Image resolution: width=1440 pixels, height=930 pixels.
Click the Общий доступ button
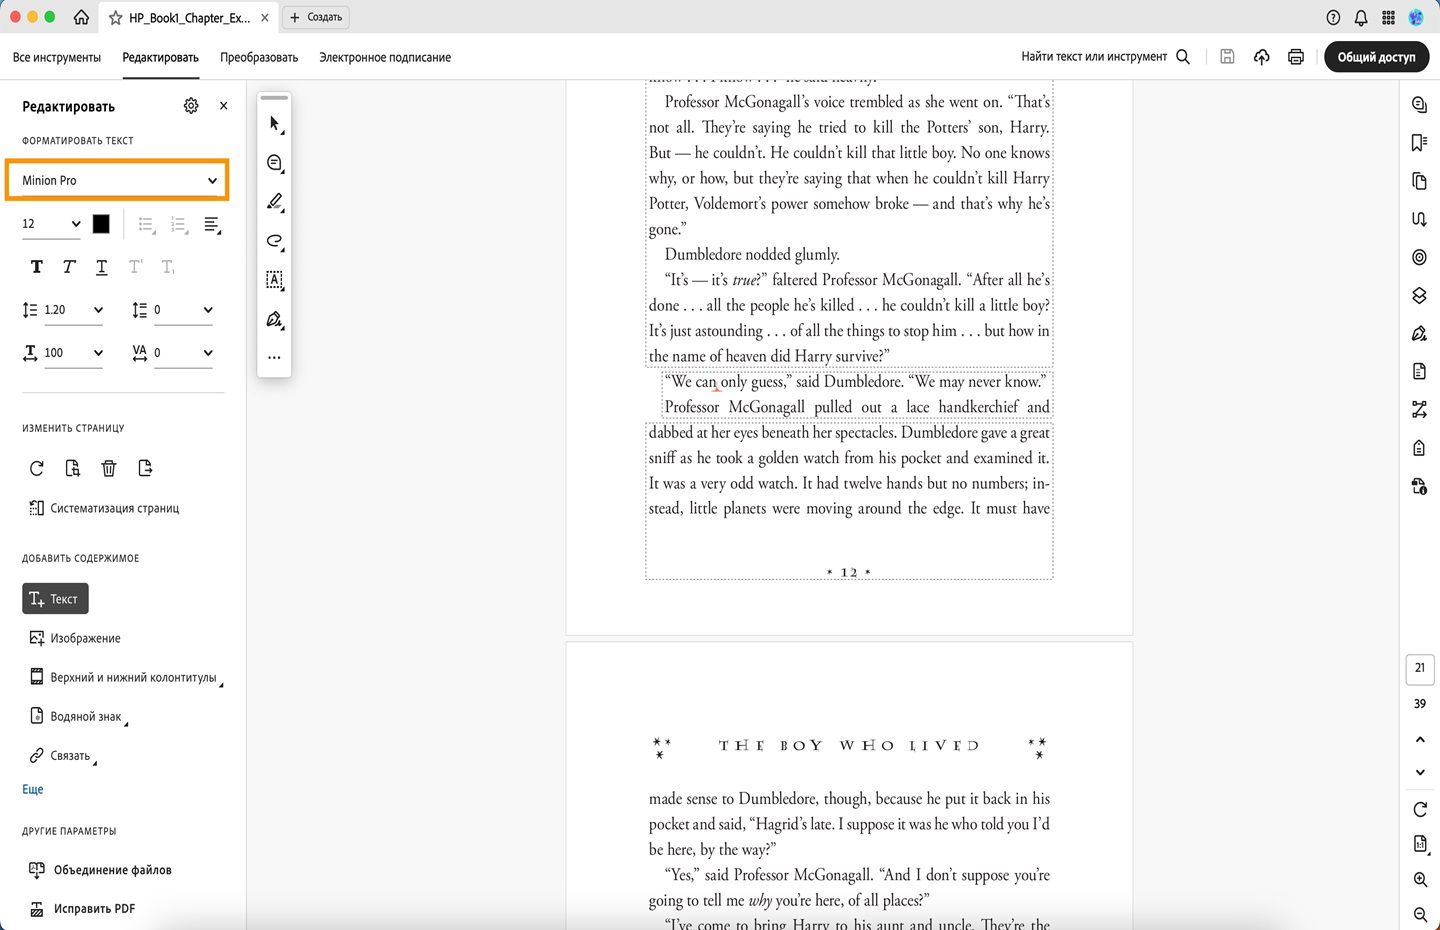click(1376, 57)
